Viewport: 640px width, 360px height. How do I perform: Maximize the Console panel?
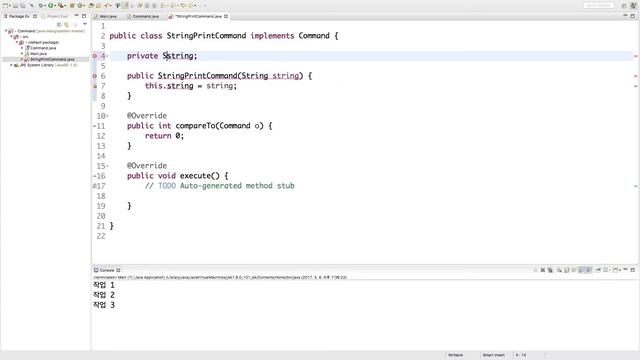click(633, 270)
